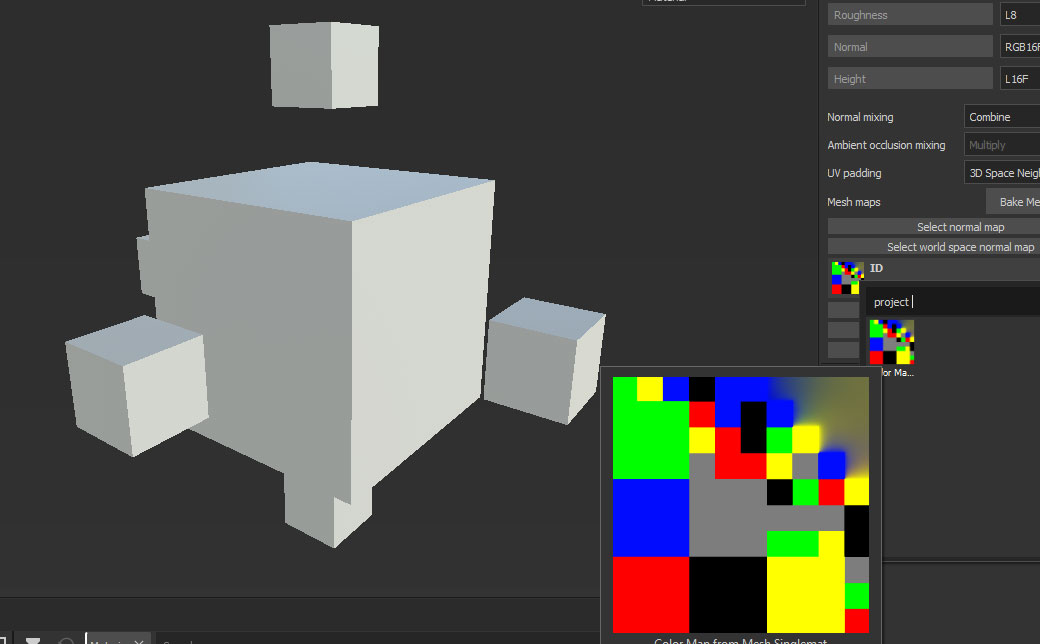Click the small cube floating above the large cube
1040x644 pixels.
click(x=324, y=64)
